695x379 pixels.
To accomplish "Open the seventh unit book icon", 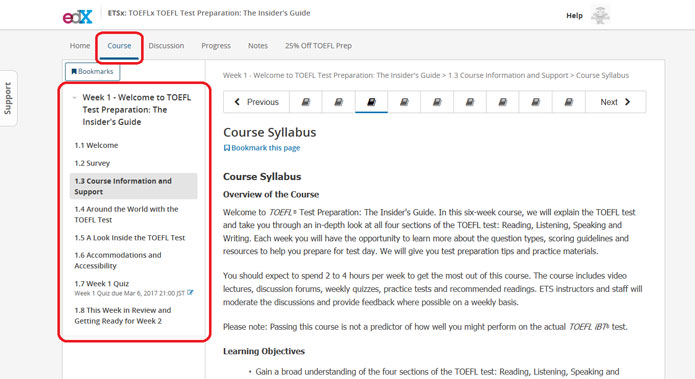I will pos(503,102).
